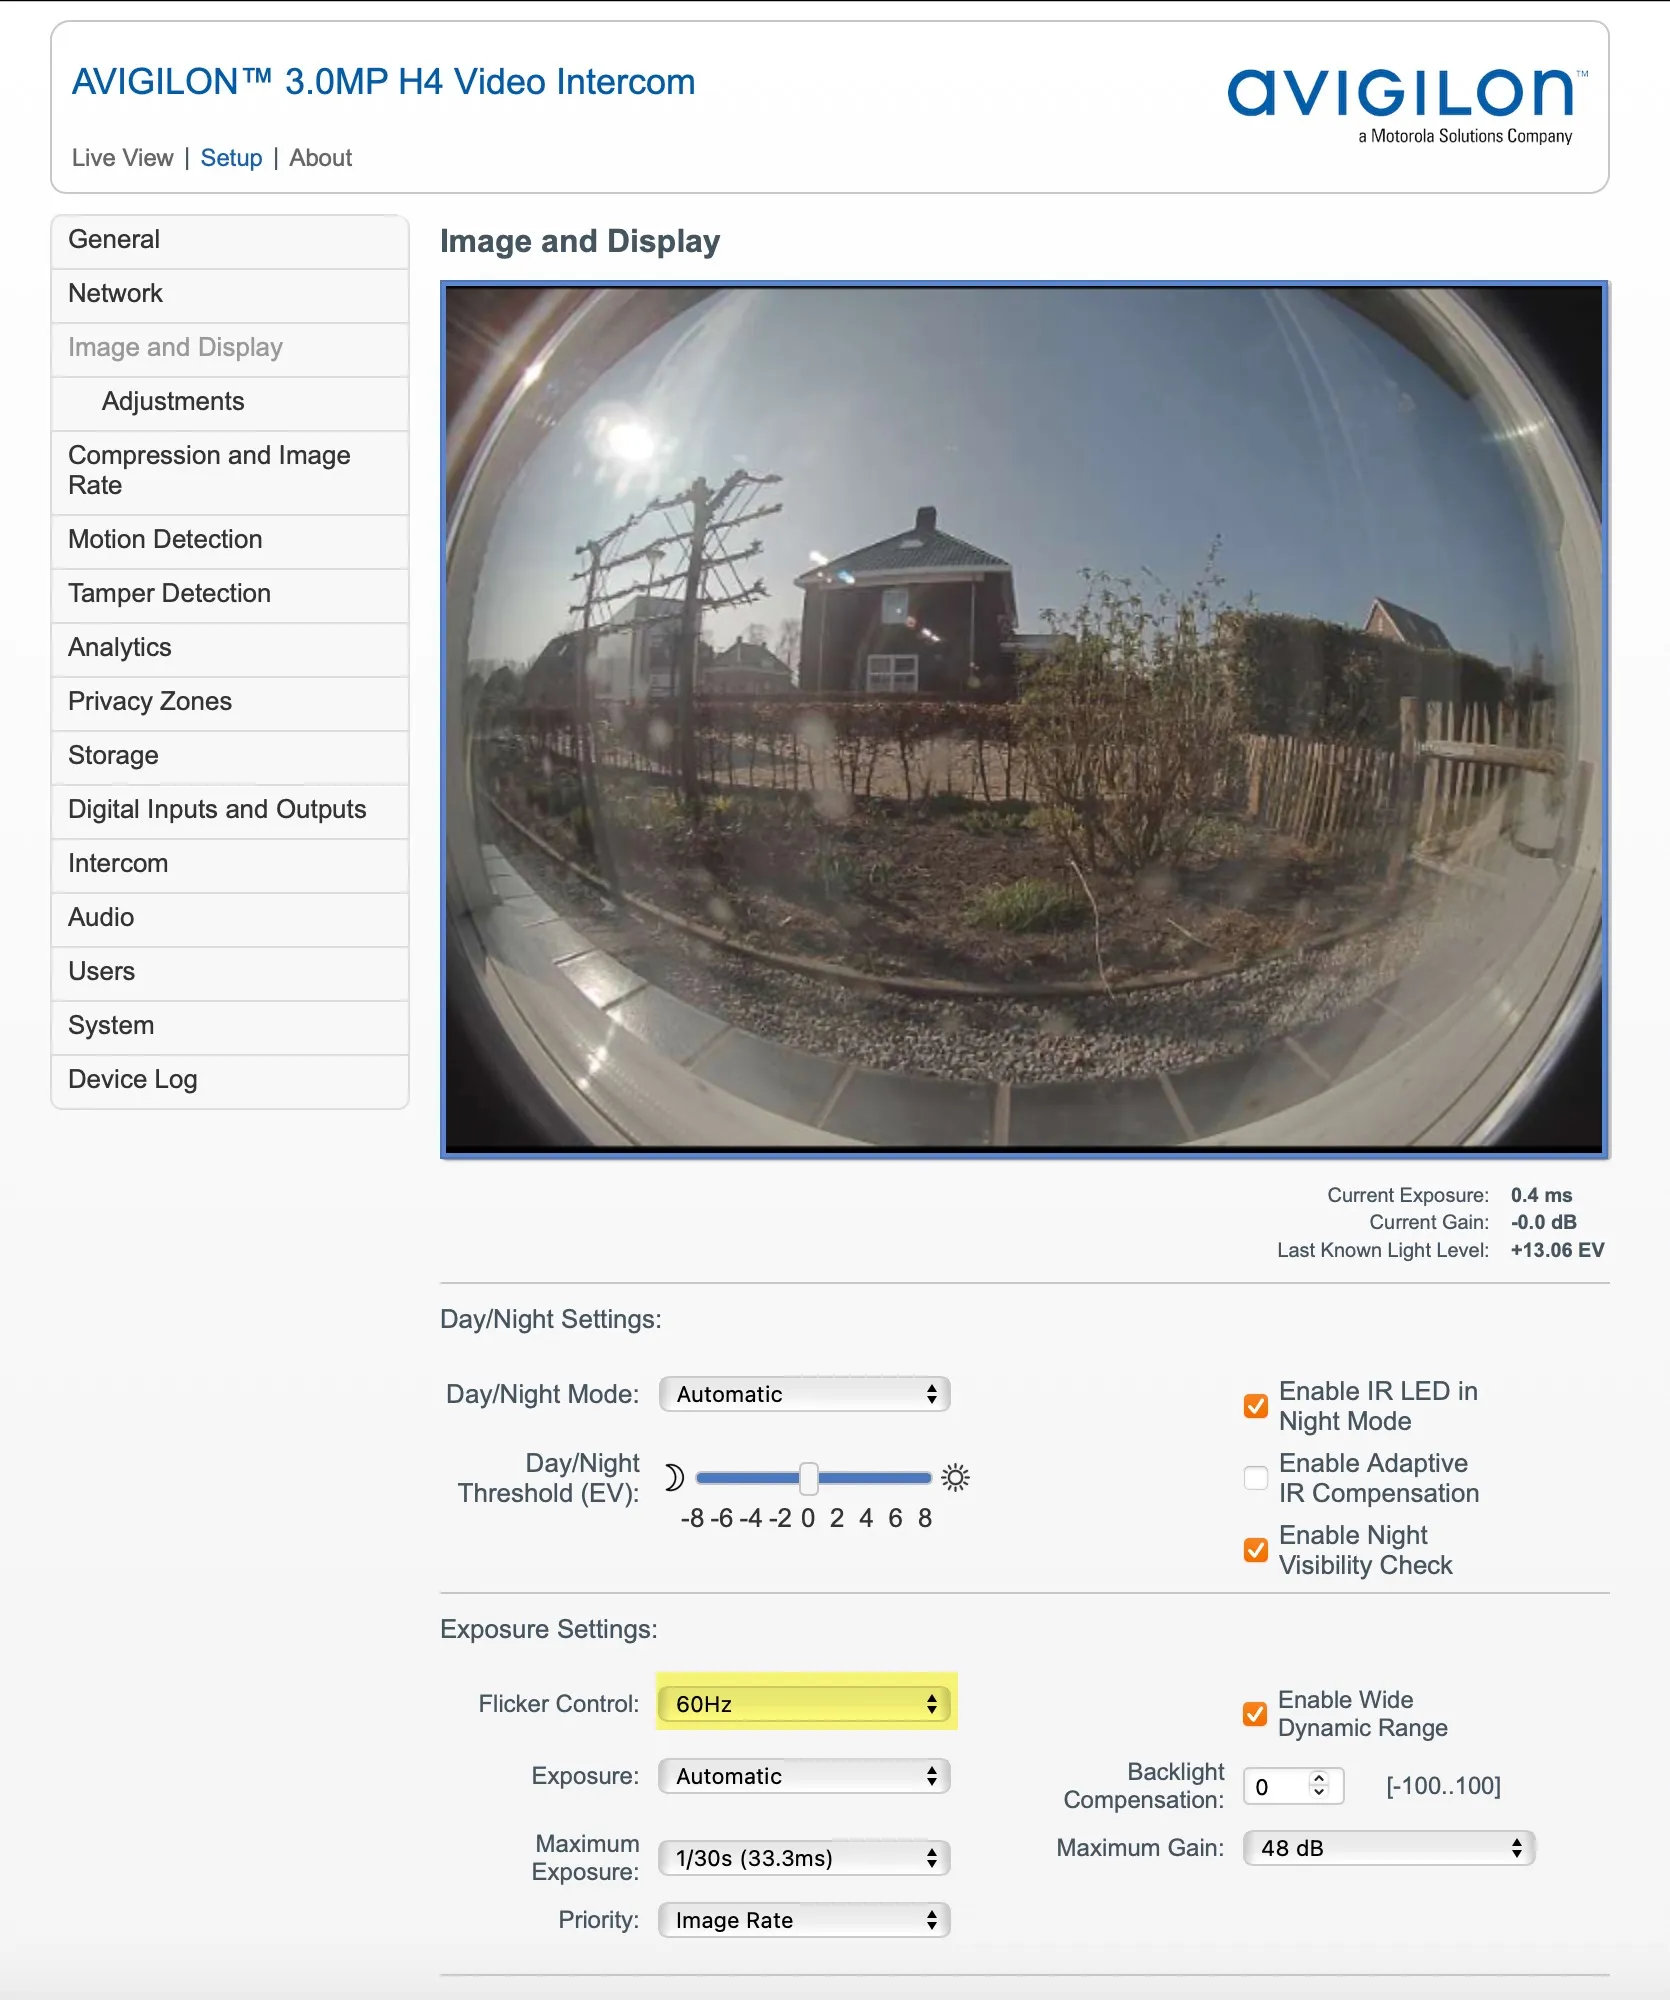This screenshot has width=1670, height=2000.
Task: Open the About page link
Action: (320, 158)
